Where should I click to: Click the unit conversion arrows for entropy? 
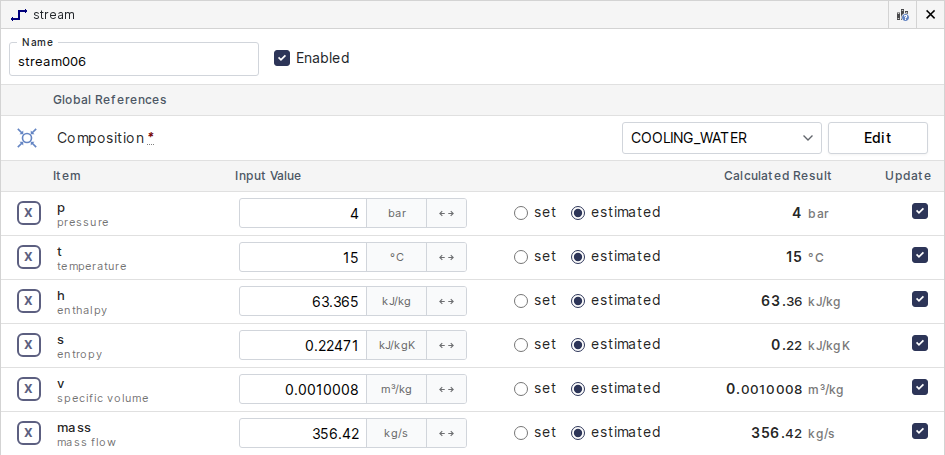tap(446, 345)
